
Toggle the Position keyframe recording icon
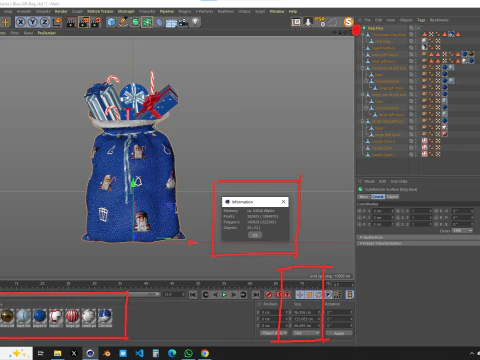pyautogui.click(x=300, y=295)
